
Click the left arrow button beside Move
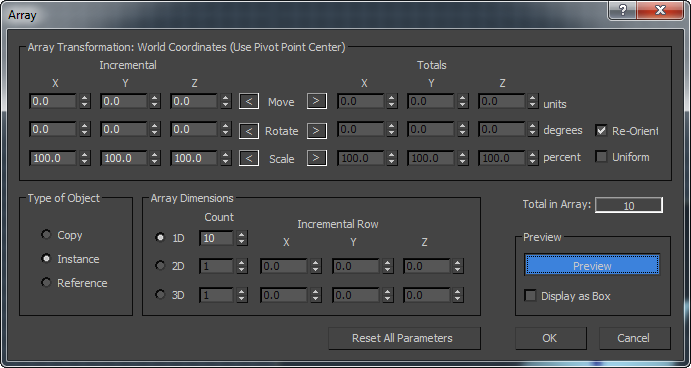[x=249, y=101]
